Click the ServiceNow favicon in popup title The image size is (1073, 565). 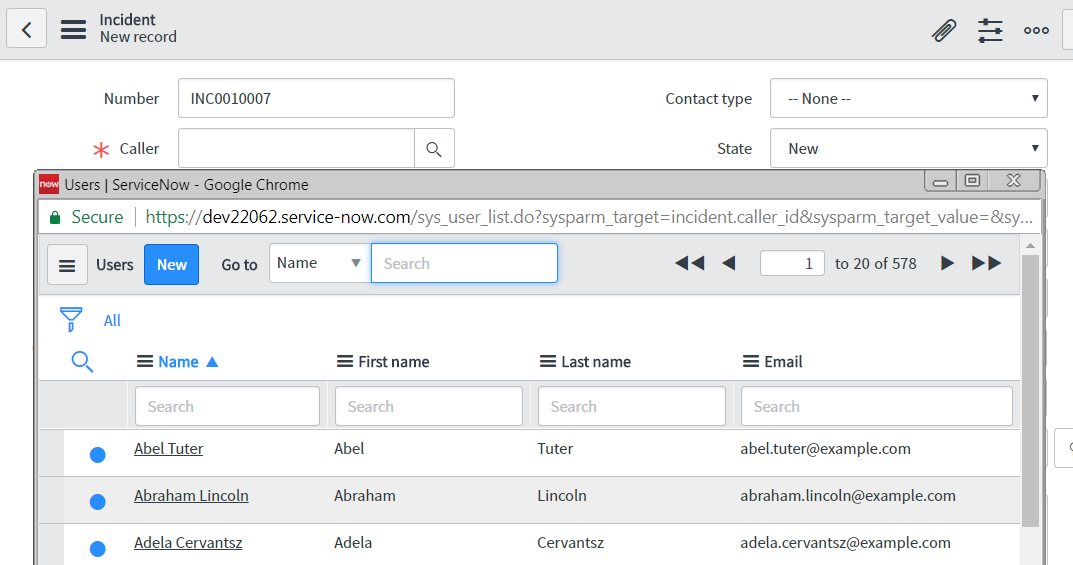(x=49, y=185)
